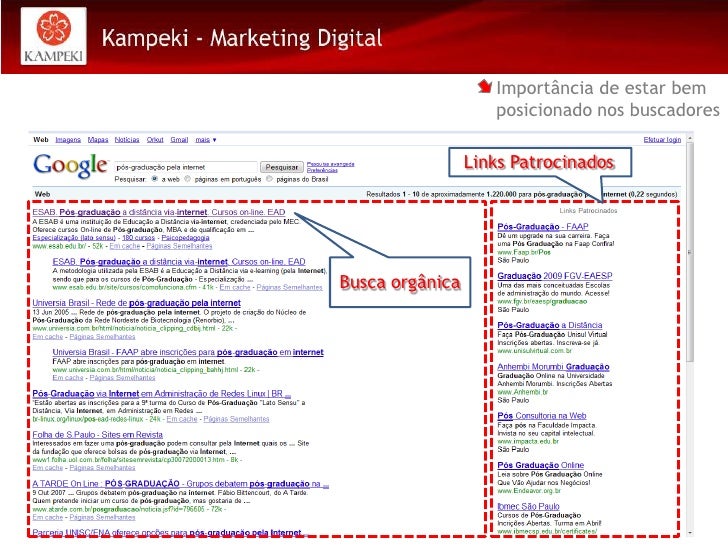728x546 pixels.
Task: Open Psicopedagogia sitelink
Action: [185, 238]
